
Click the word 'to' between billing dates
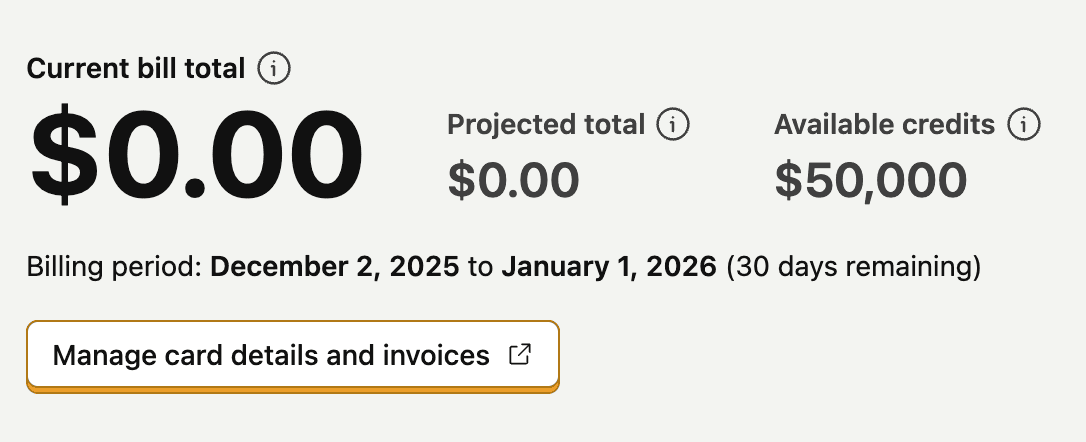pos(480,267)
